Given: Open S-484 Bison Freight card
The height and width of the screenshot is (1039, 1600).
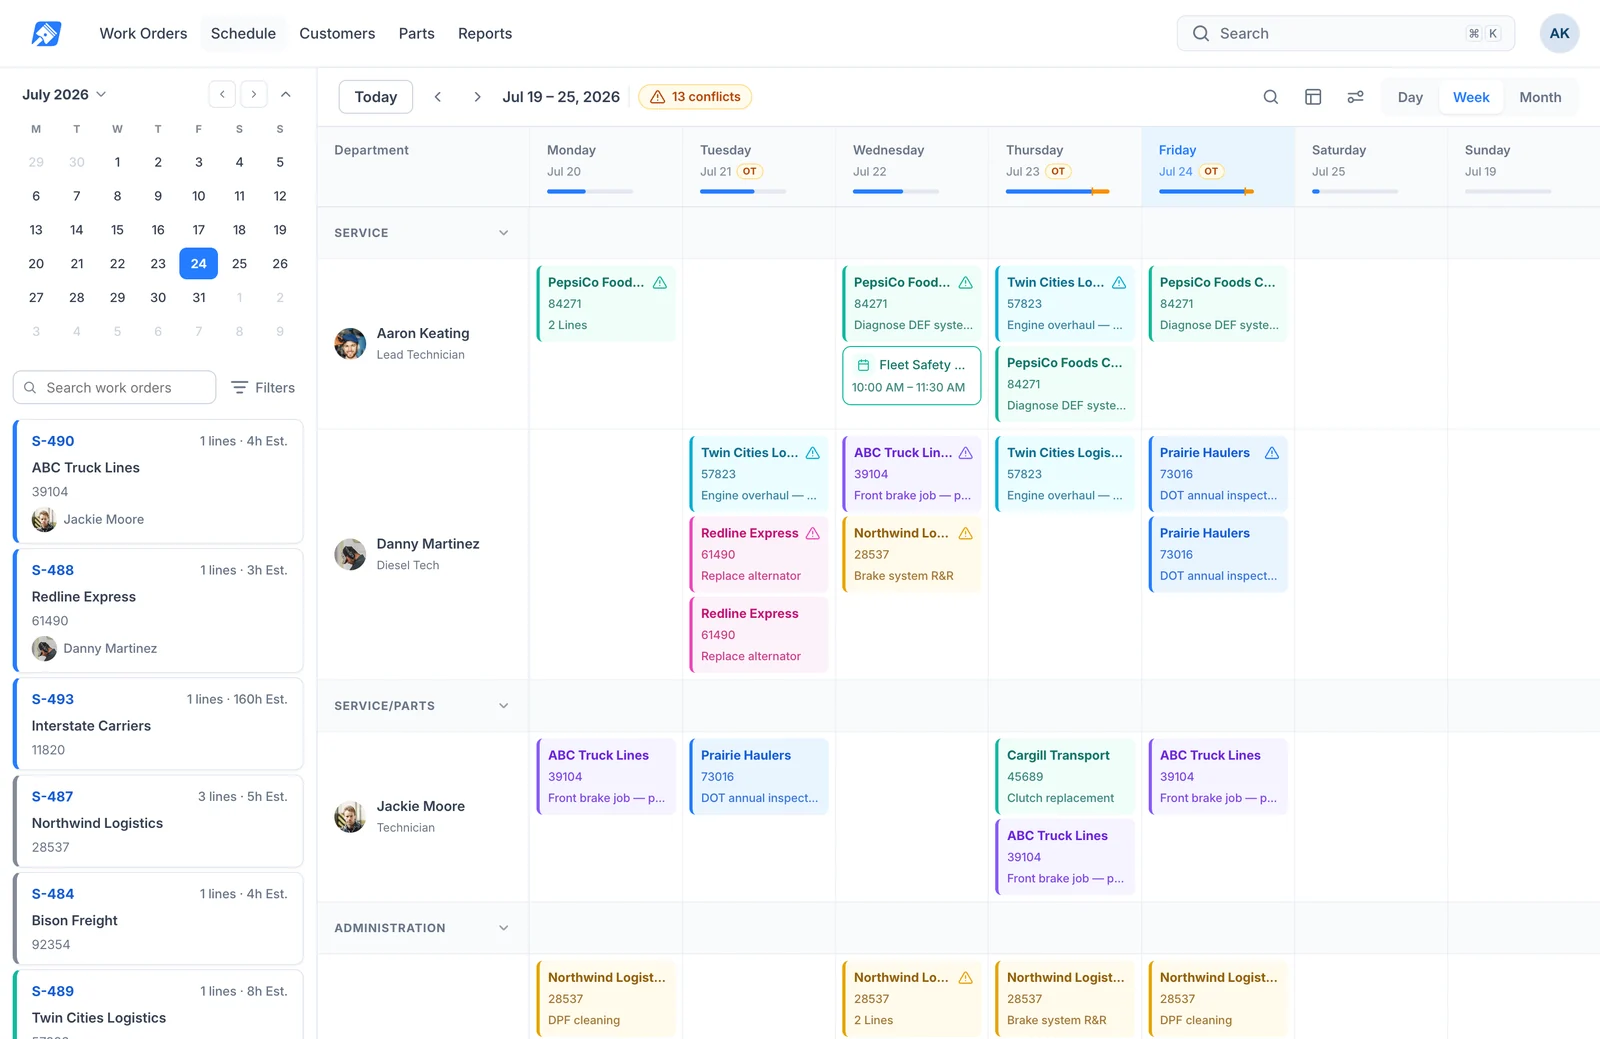Looking at the screenshot, I should 158,918.
